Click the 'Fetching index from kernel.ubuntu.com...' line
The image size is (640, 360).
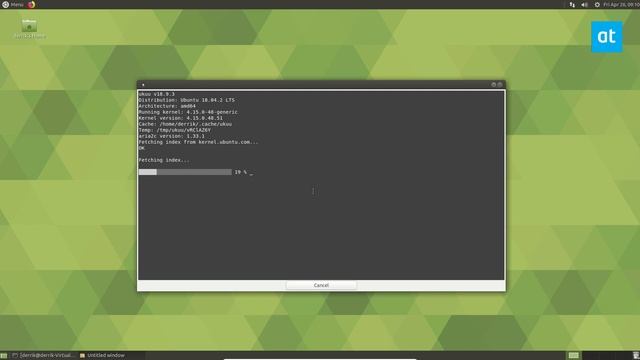(198, 142)
